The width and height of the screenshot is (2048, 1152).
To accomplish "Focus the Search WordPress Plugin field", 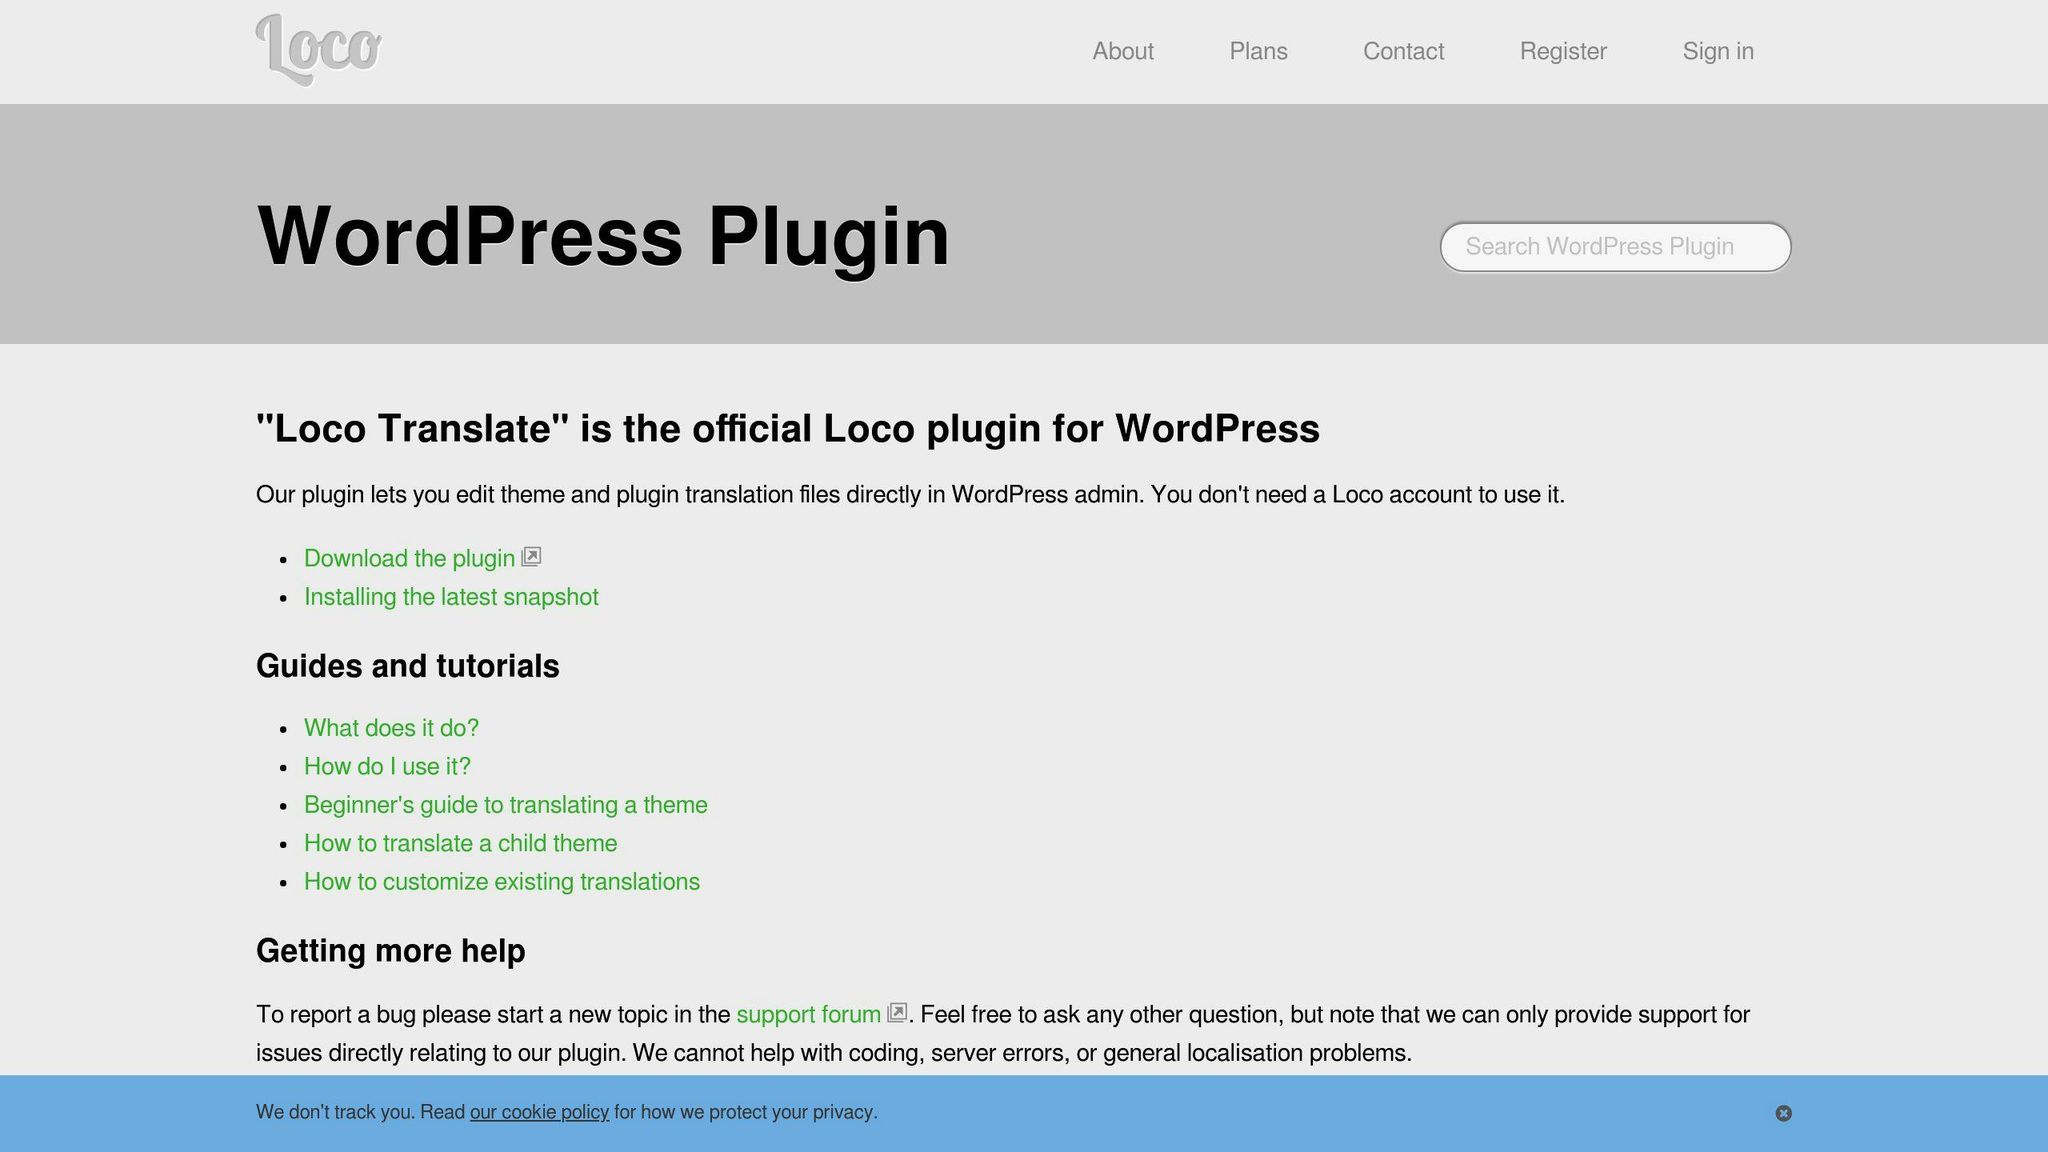I will tap(1615, 247).
